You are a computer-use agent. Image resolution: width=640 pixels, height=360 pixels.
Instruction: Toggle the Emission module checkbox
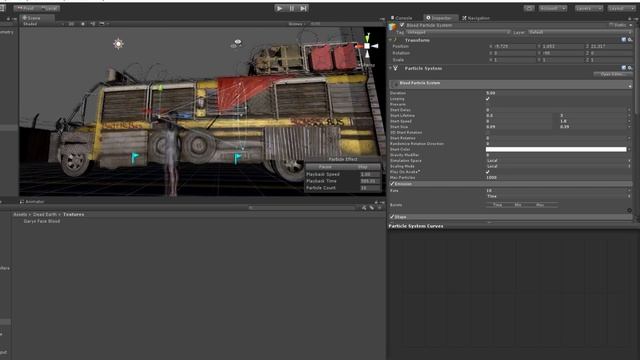tap(392, 184)
